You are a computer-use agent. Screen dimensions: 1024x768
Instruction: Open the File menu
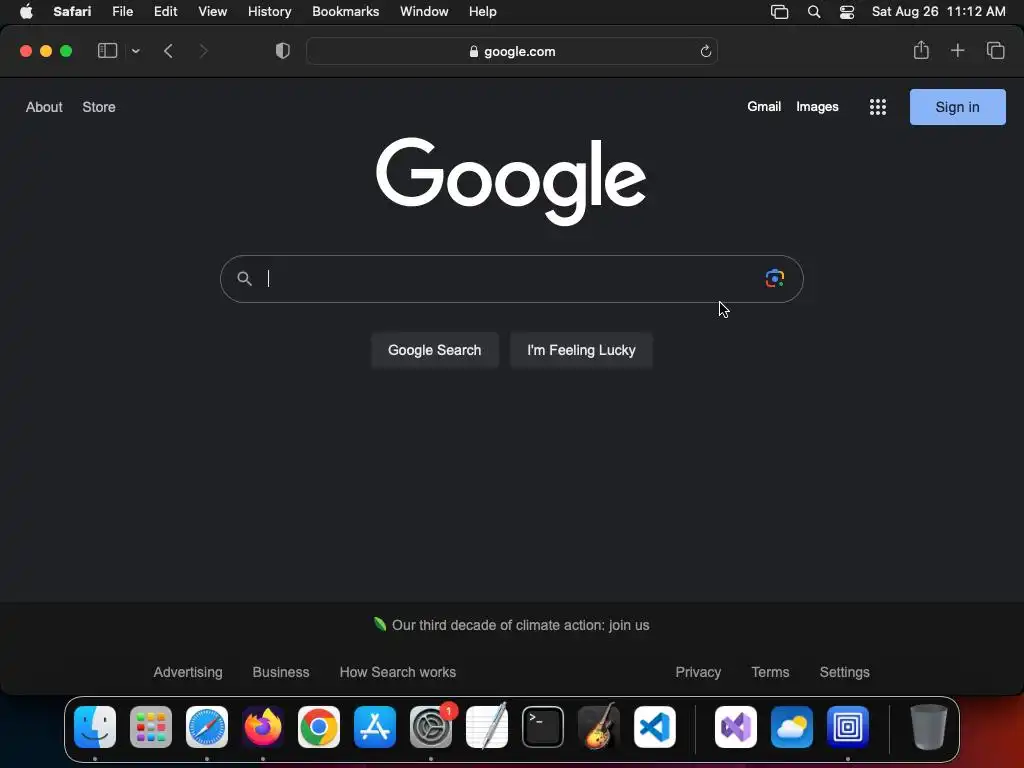coord(123,12)
